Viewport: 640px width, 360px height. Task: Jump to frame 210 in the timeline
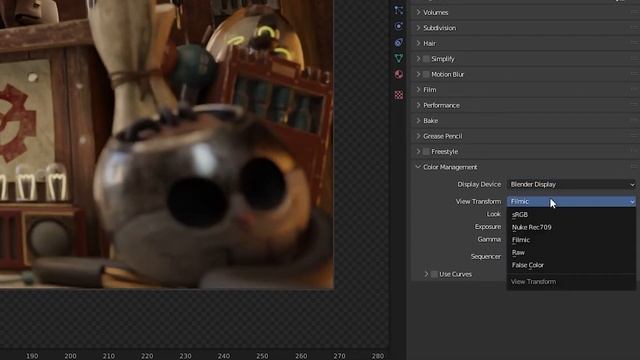point(109,356)
